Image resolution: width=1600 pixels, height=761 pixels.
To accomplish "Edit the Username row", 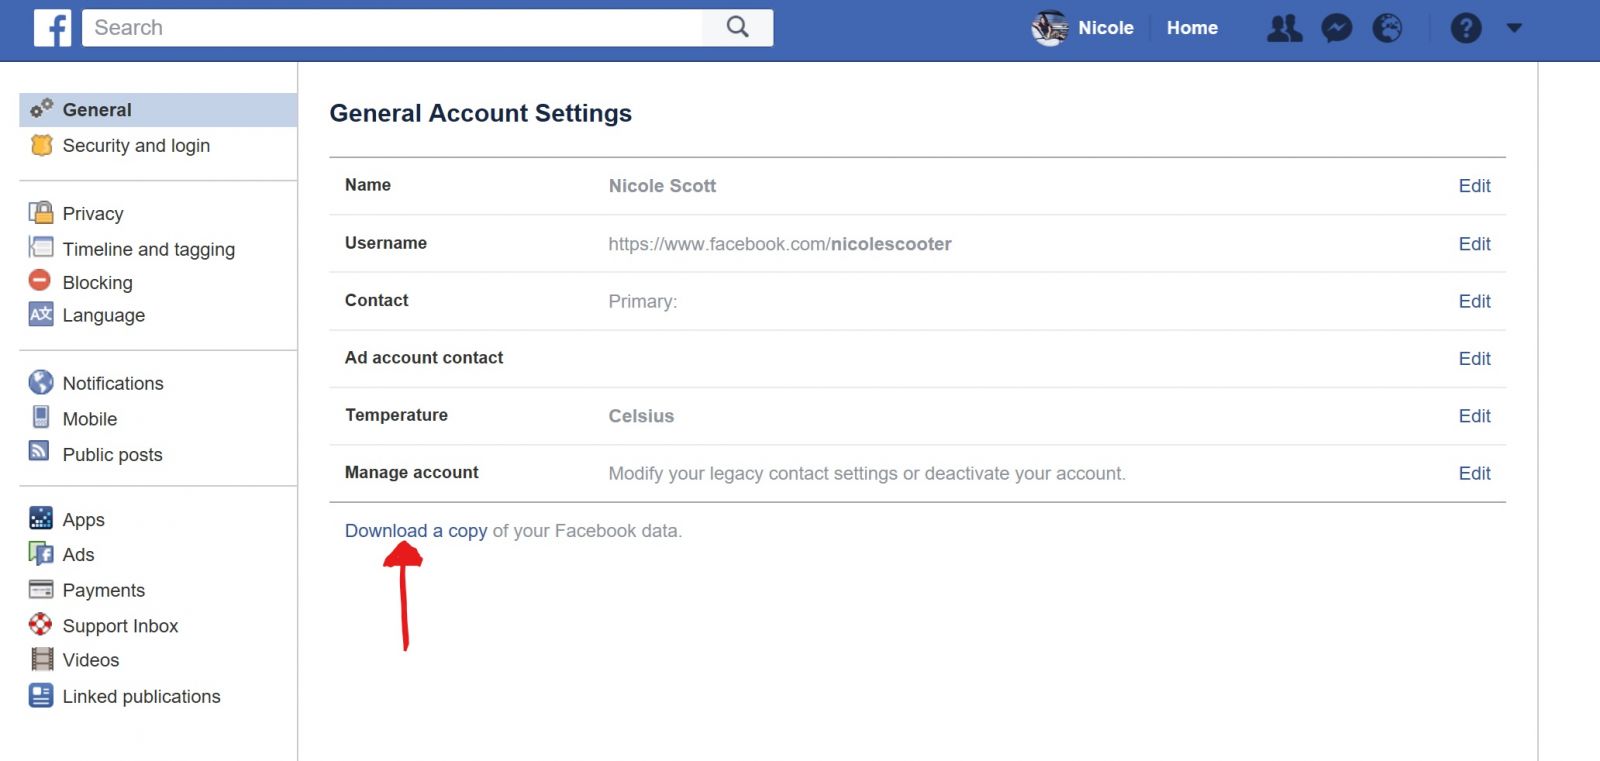I will click(1474, 244).
